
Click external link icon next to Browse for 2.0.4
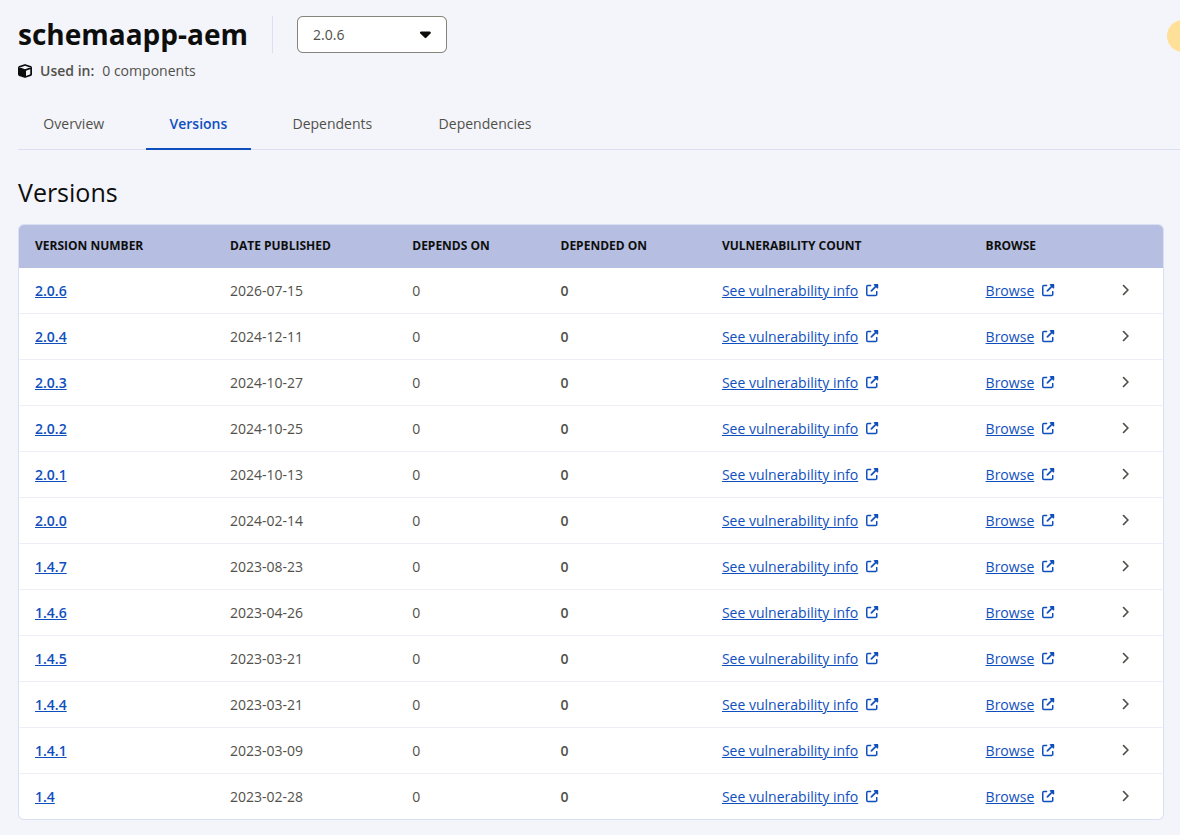click(x=1048, y=336)
